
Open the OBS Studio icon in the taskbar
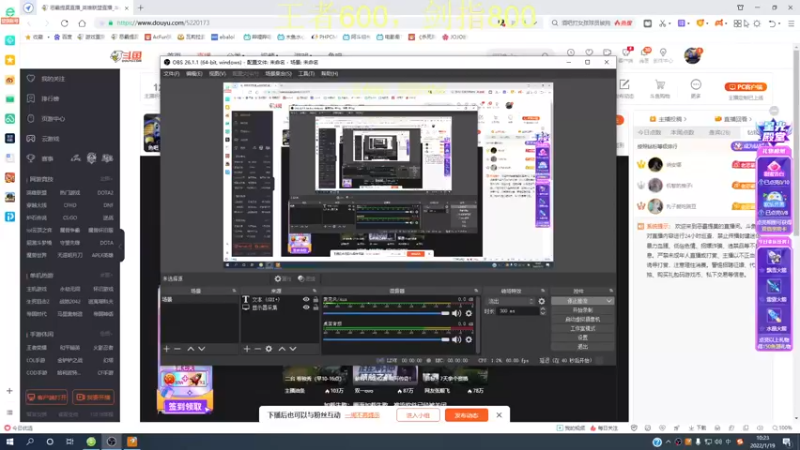coord(111,441)
